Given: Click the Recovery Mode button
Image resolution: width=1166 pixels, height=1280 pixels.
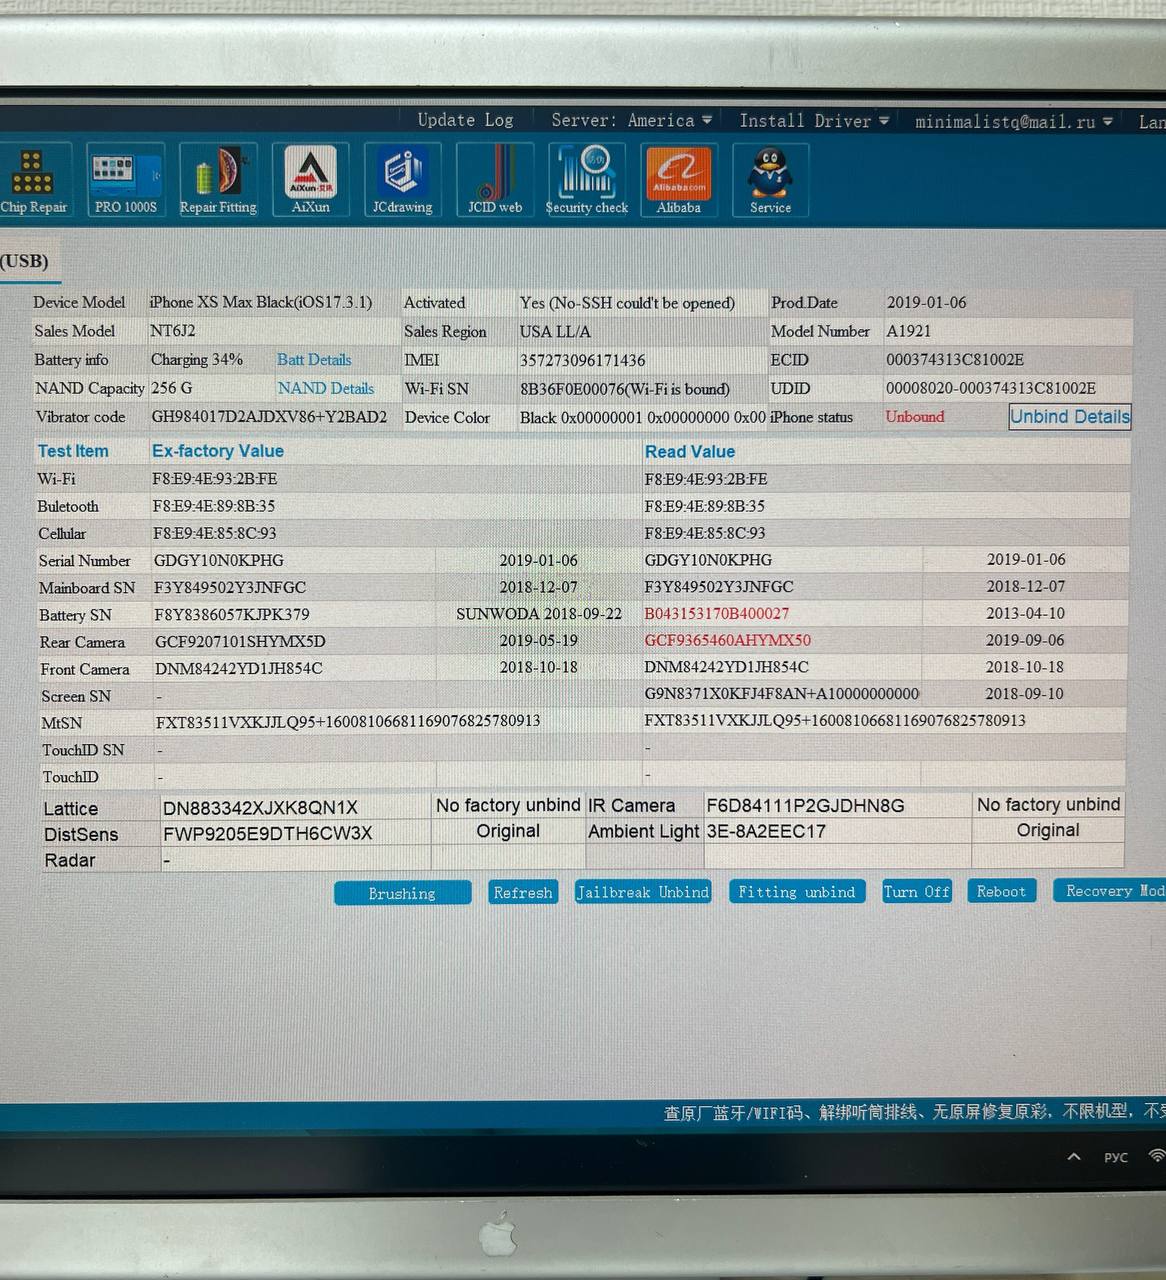Looking at the screenshot, I should (x=1110, y=890).
